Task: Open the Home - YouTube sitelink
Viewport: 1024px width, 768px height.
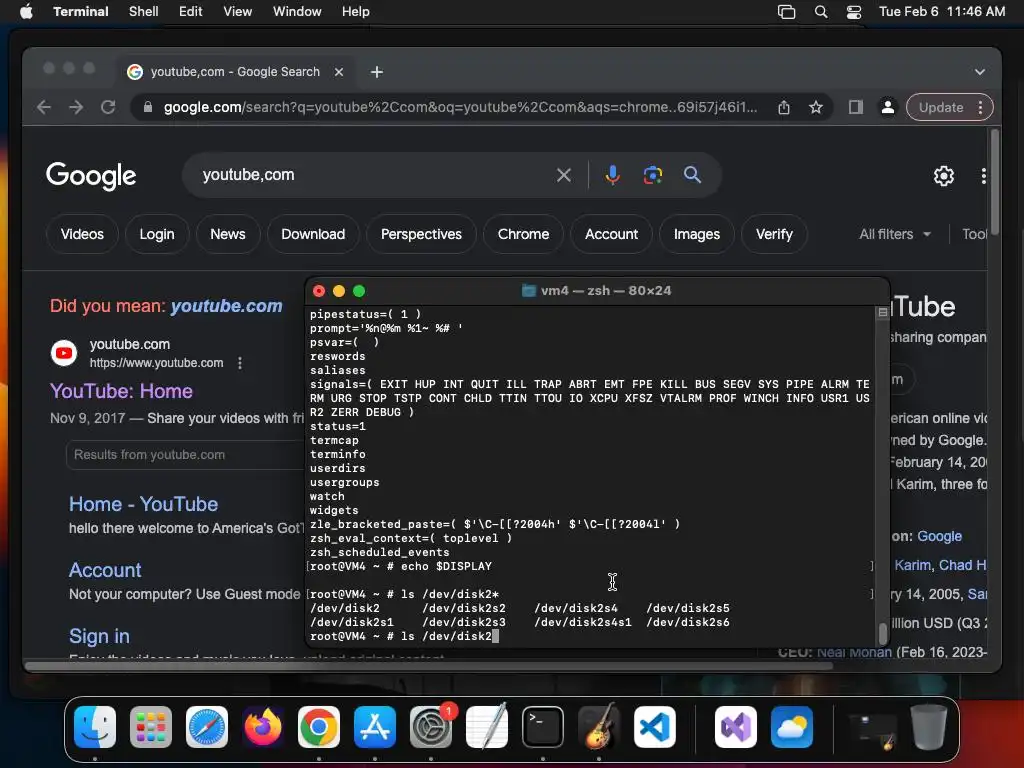Action: tap(144, 504)
